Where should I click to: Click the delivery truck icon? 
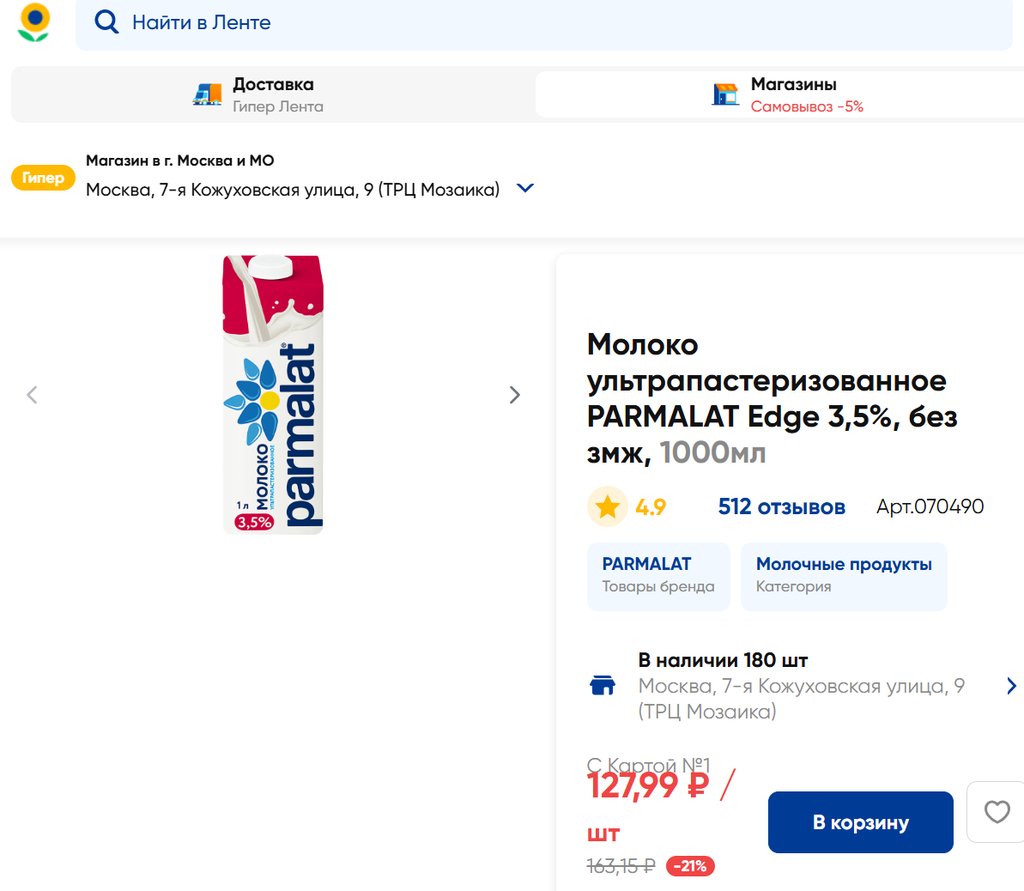[207, 94]
